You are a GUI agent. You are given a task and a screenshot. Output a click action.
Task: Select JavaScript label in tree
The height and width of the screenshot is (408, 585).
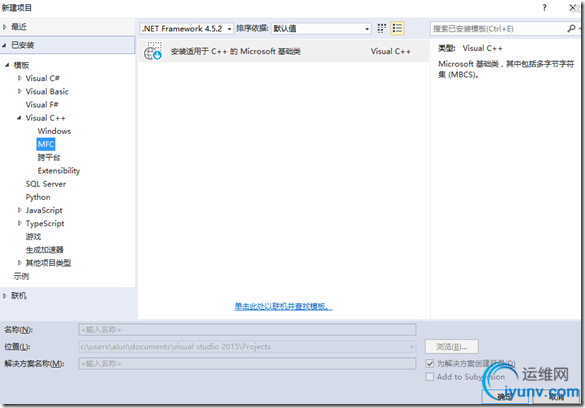(x=44, y=210)
